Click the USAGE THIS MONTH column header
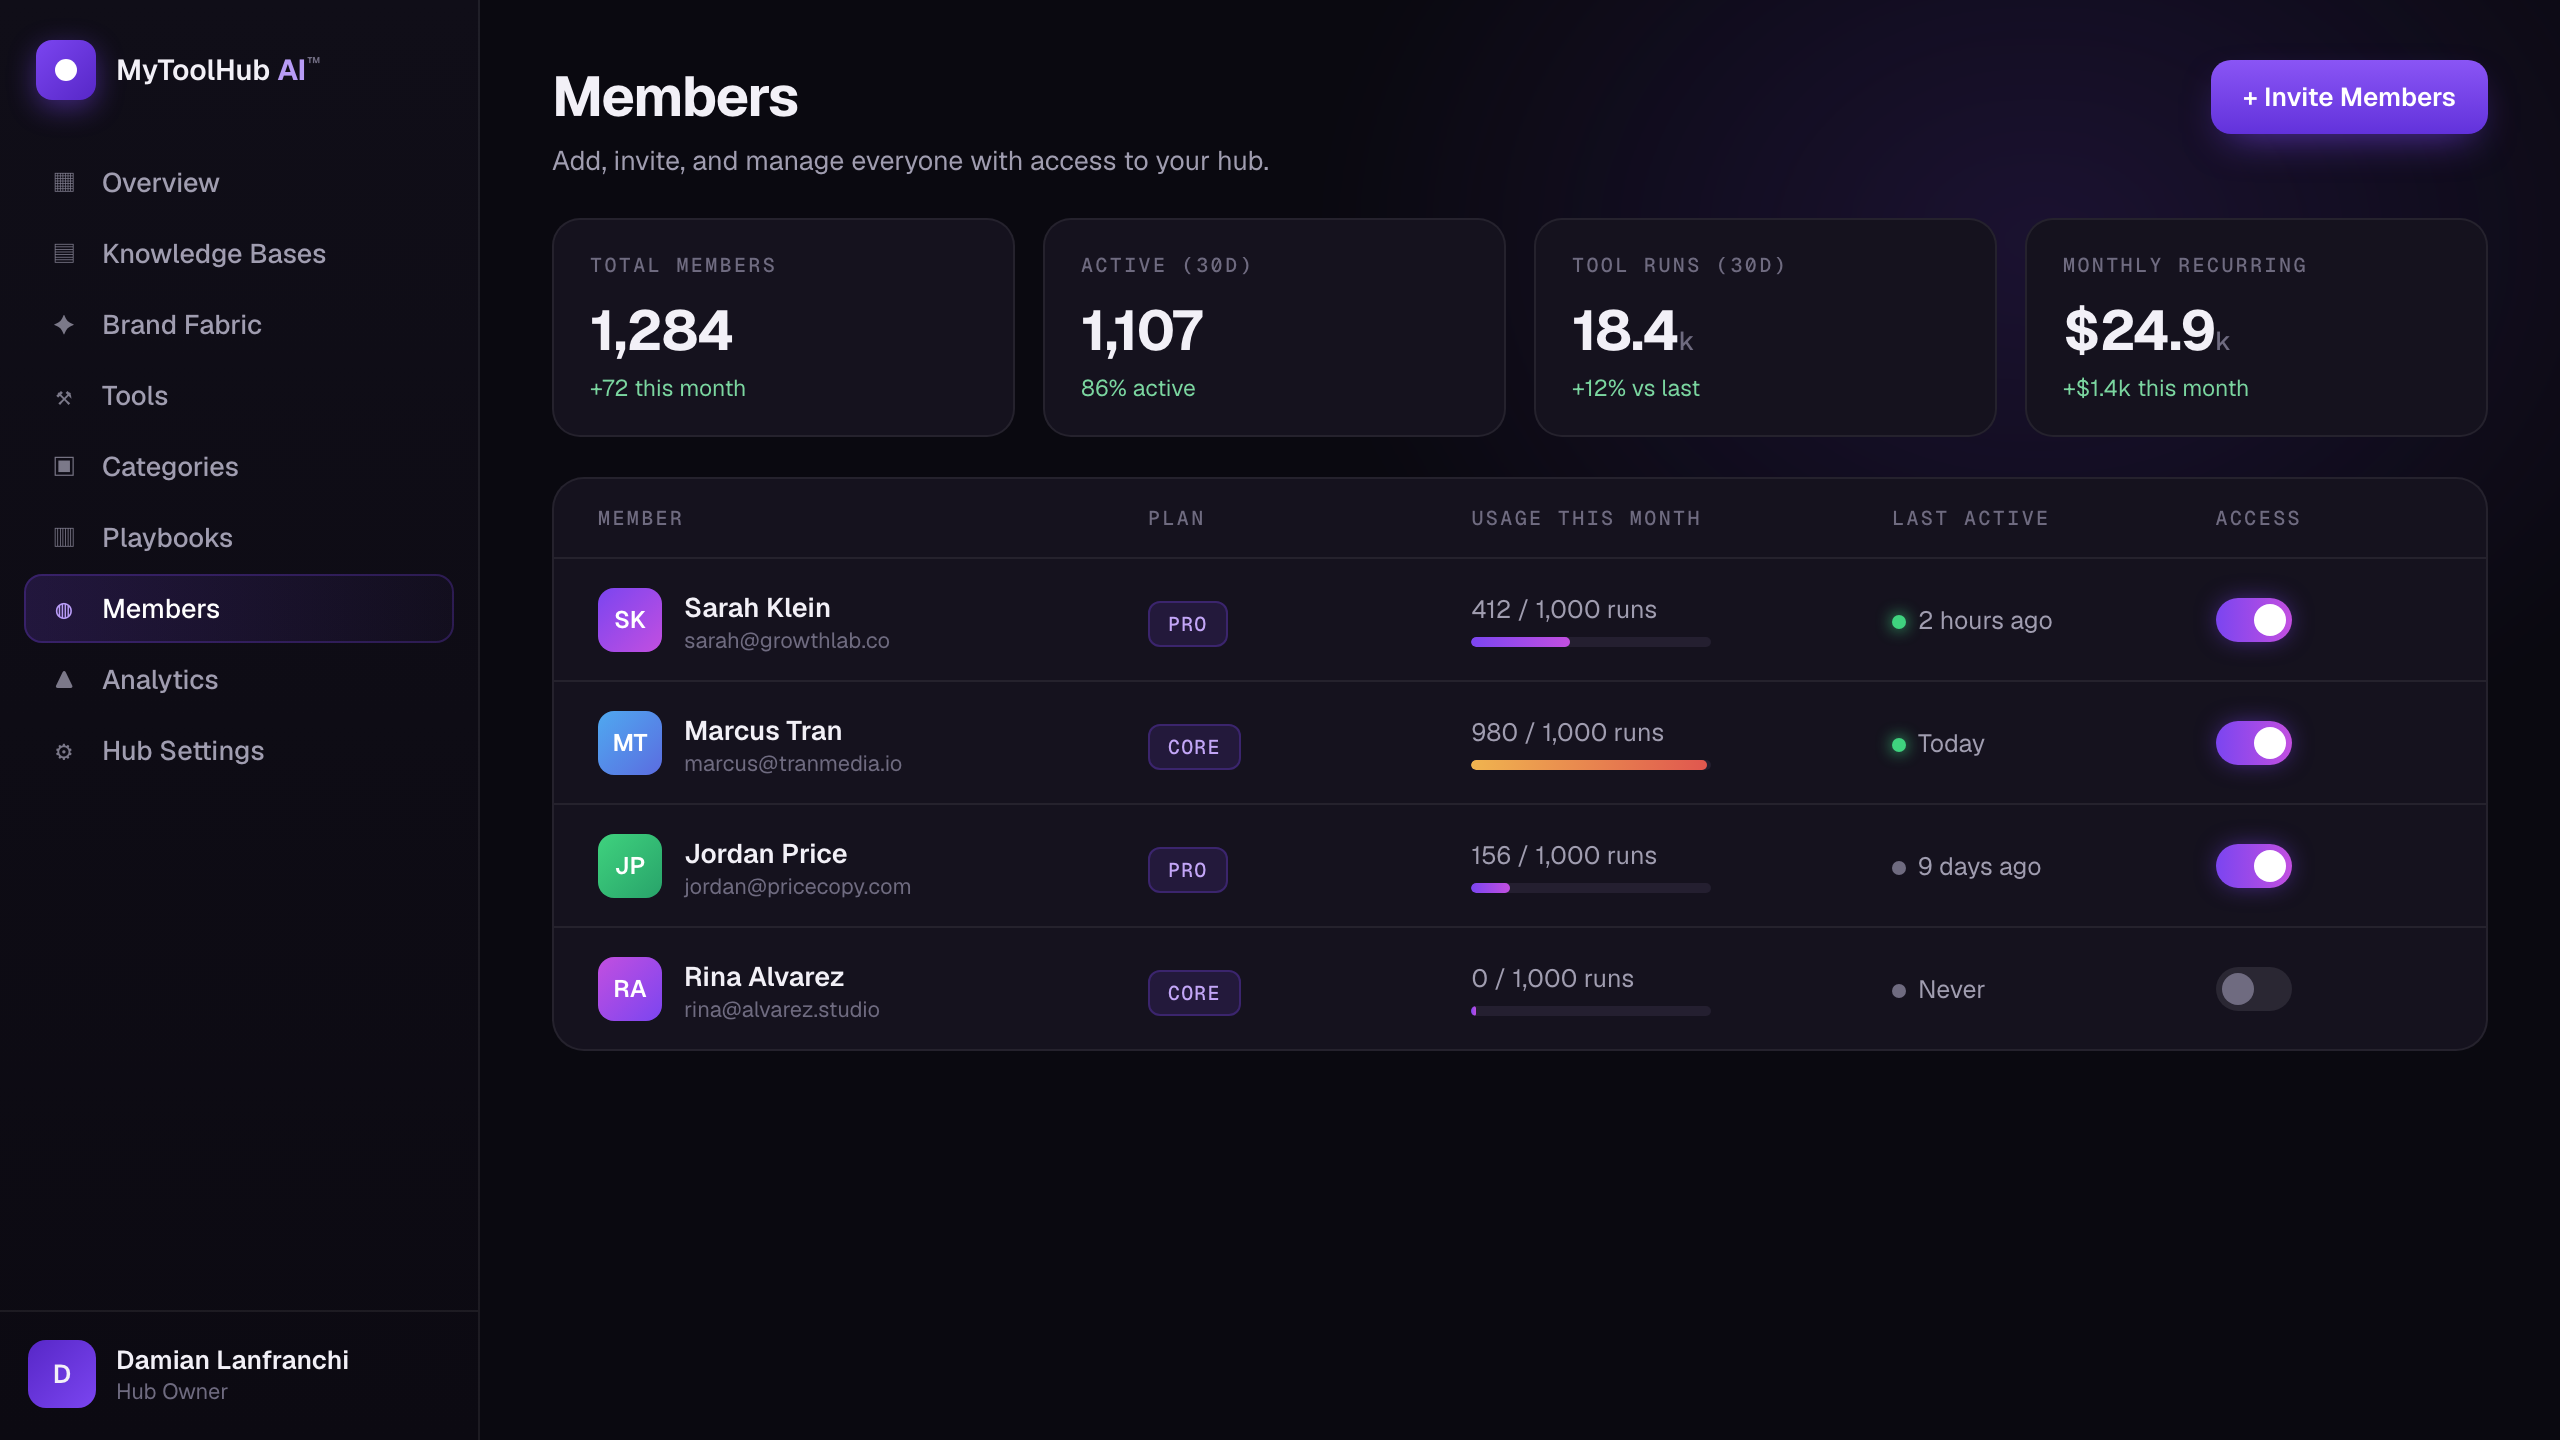2560x1440 pixels. (x=1586, y=518)
